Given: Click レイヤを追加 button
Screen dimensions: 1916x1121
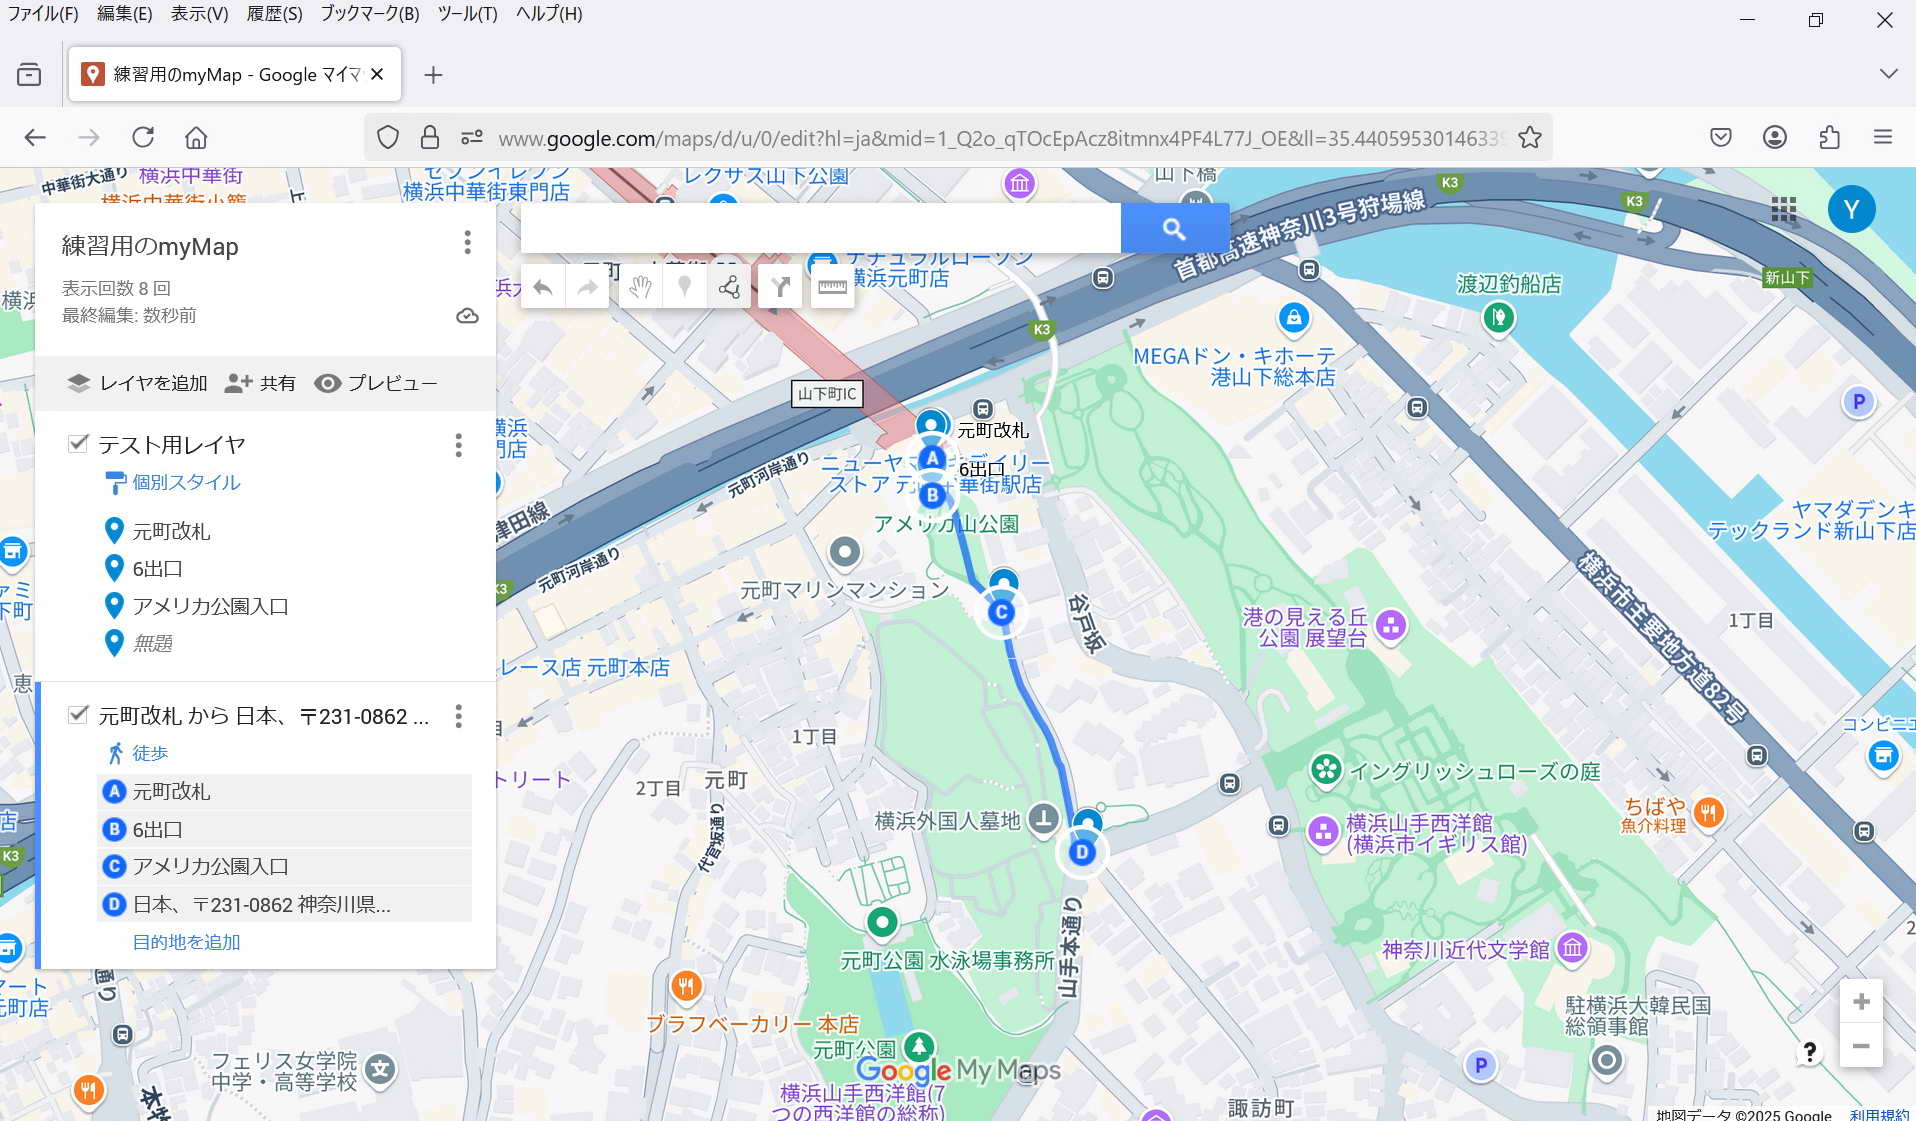Looking at the screenshot, I should pos(137,383).
